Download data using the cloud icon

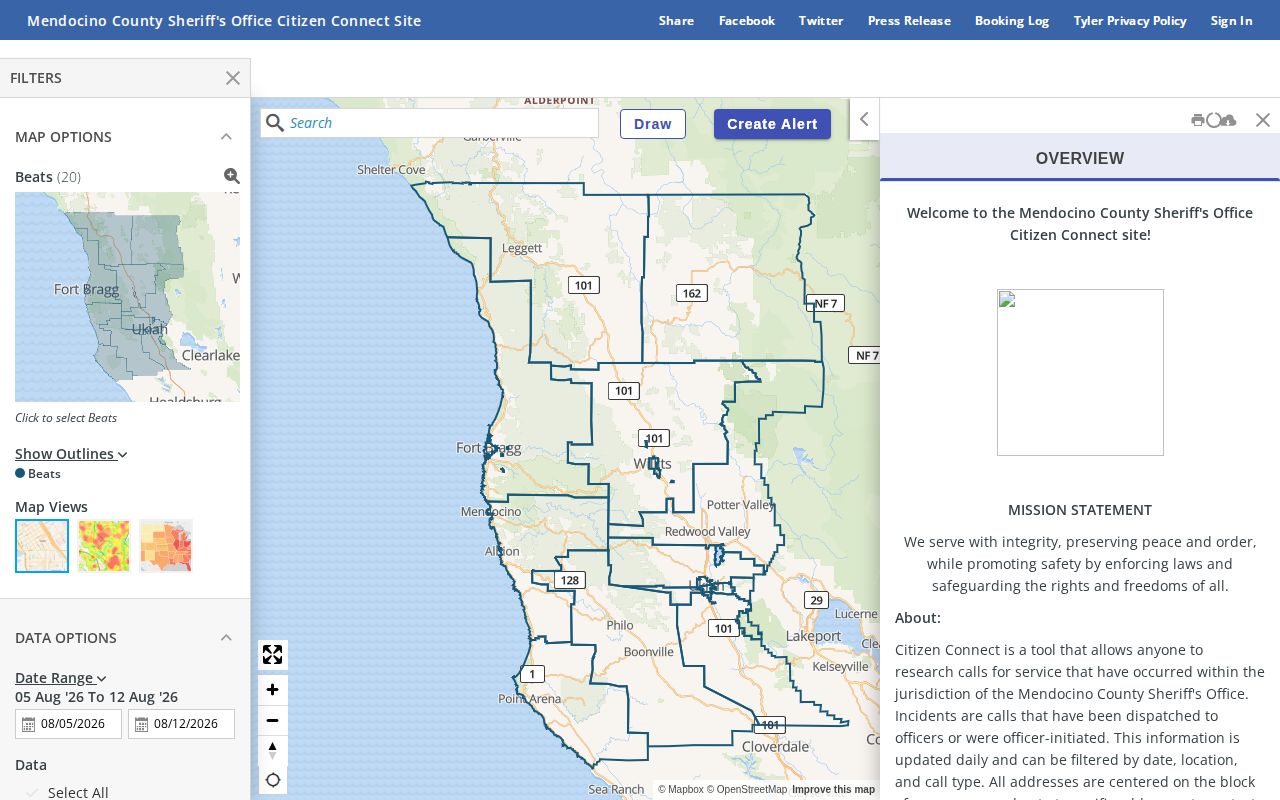click(x=1229, y=120)
